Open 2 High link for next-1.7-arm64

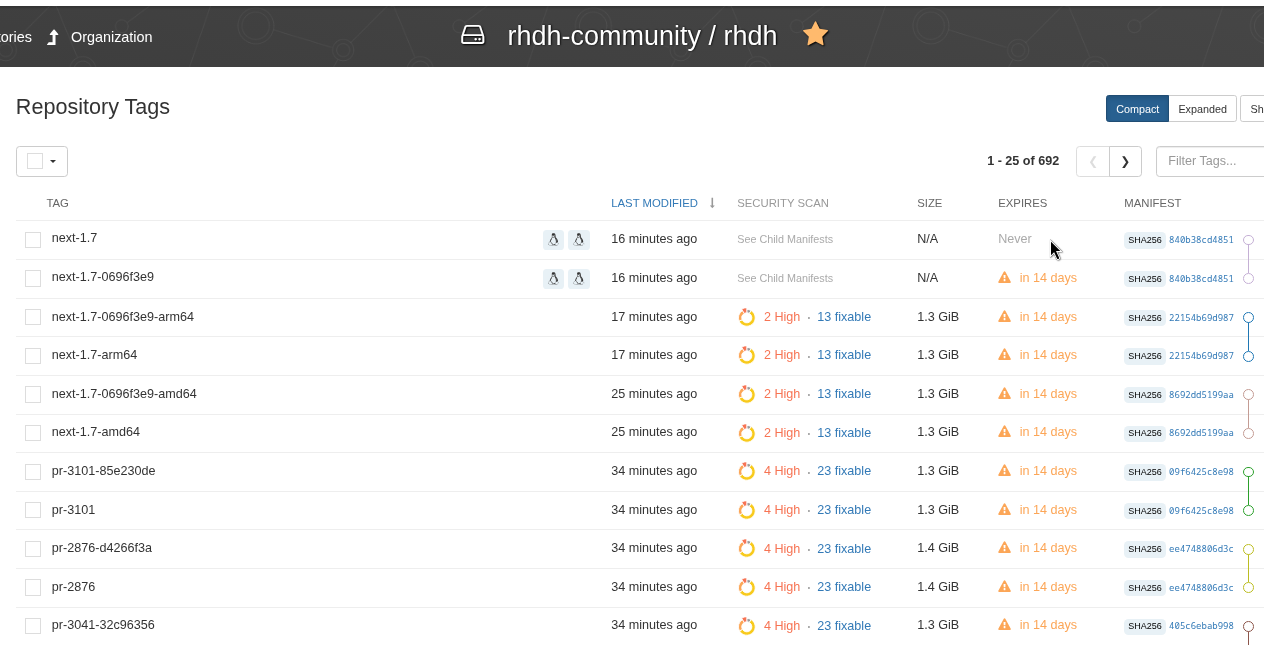tap(782, 355)
